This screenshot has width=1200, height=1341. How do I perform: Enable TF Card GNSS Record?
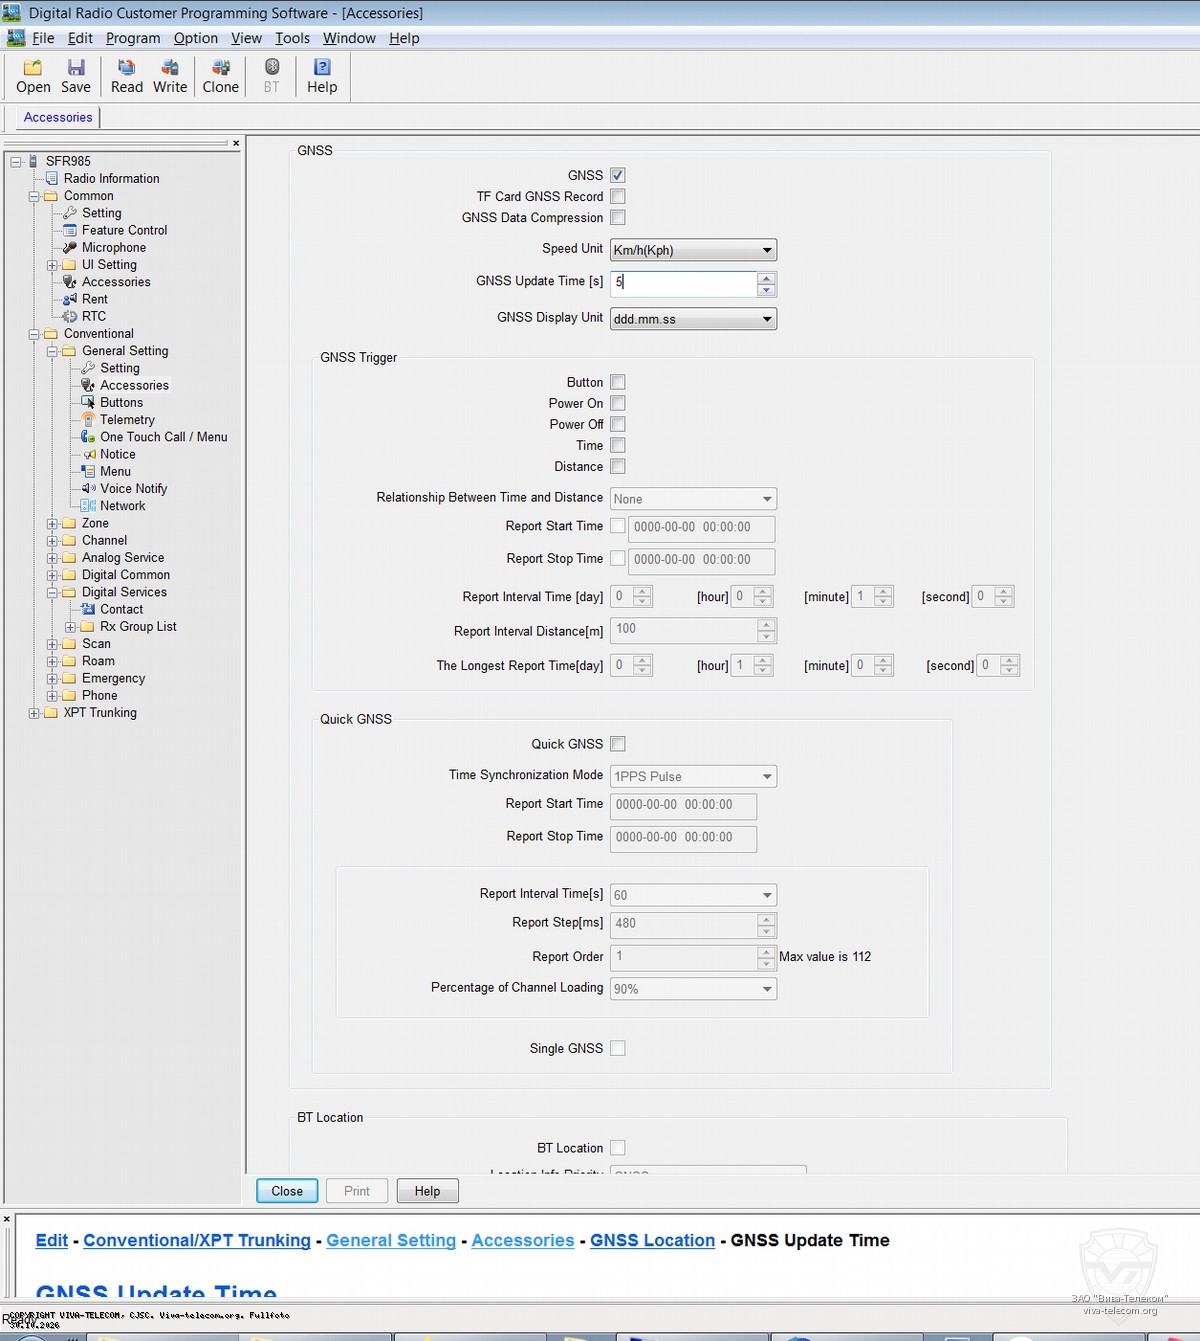click(x=618, y=197)
